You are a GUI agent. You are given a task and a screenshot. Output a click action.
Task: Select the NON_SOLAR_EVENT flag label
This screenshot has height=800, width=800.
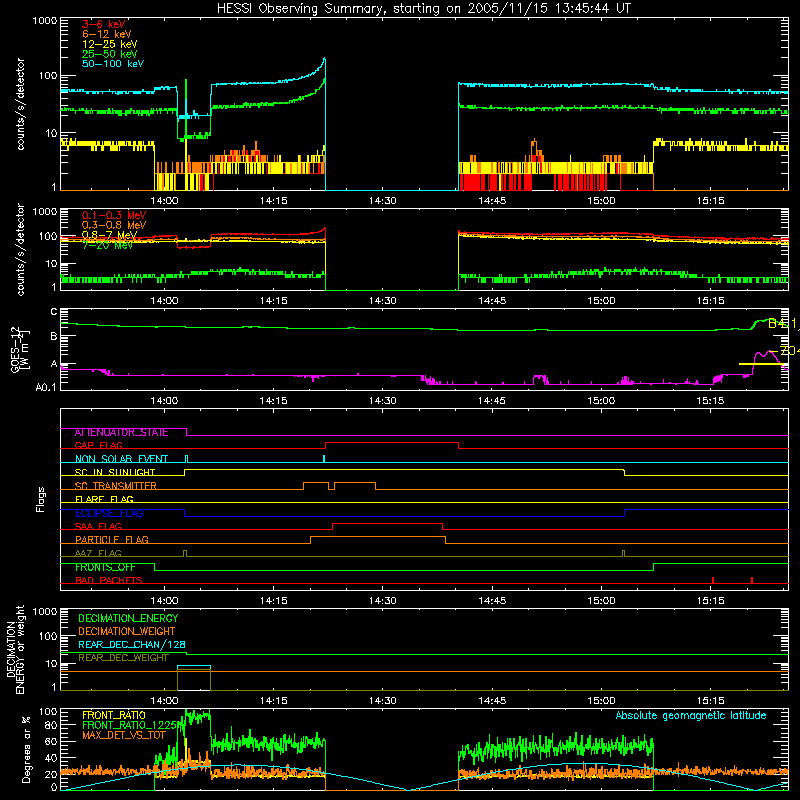pos(121,459)
